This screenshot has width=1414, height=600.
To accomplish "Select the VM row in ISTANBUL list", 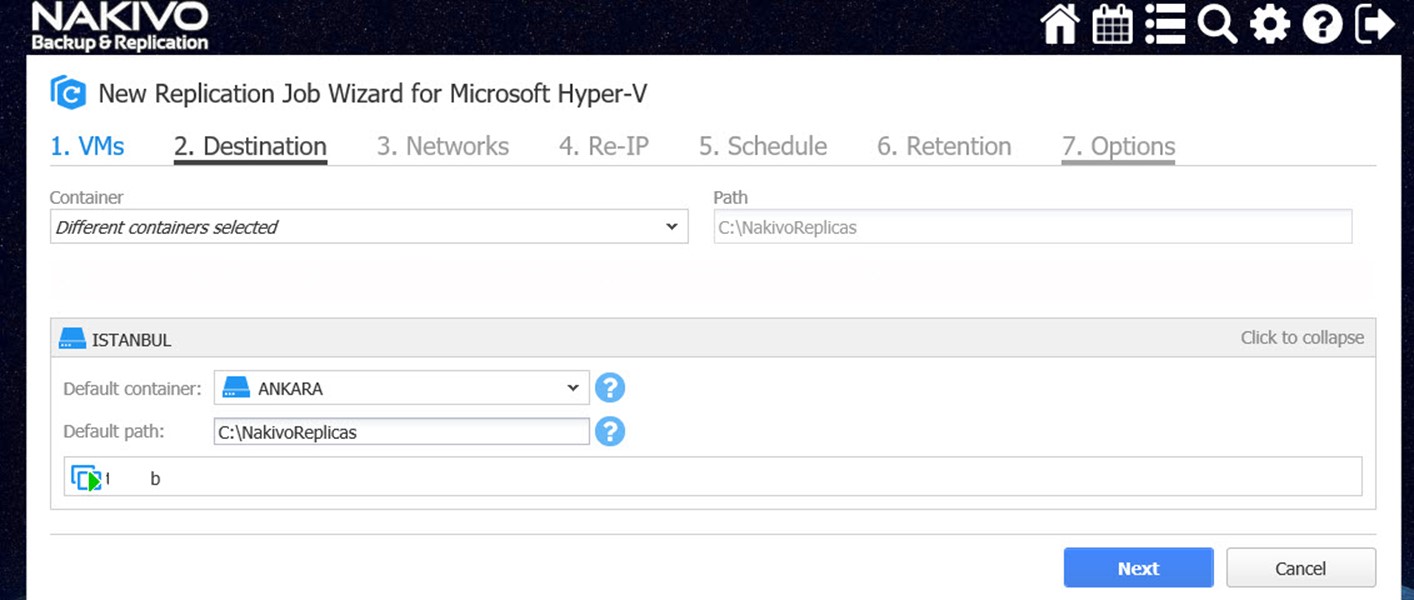I will pos(712,477).
